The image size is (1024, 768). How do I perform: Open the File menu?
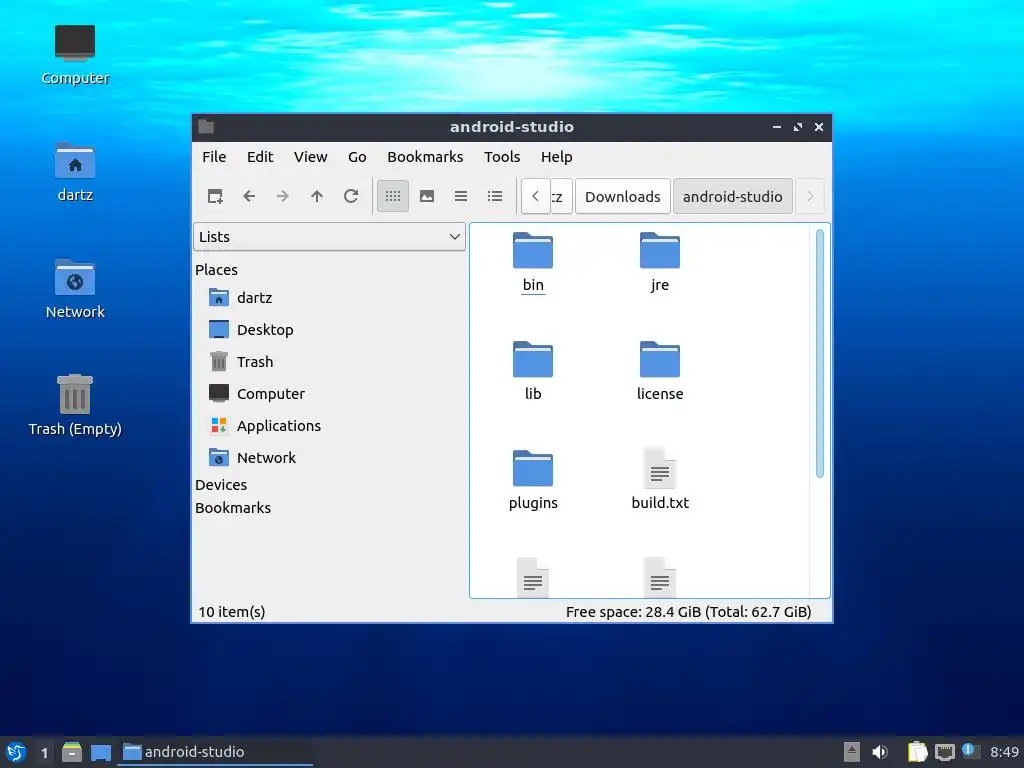coord(214,157)
